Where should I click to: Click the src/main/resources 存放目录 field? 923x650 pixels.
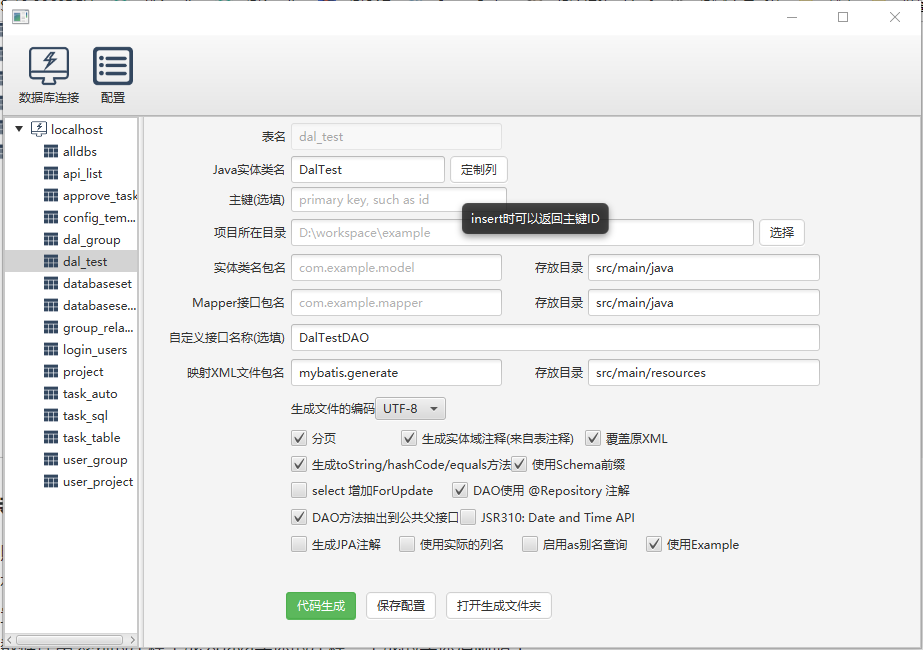click(703, 373)
